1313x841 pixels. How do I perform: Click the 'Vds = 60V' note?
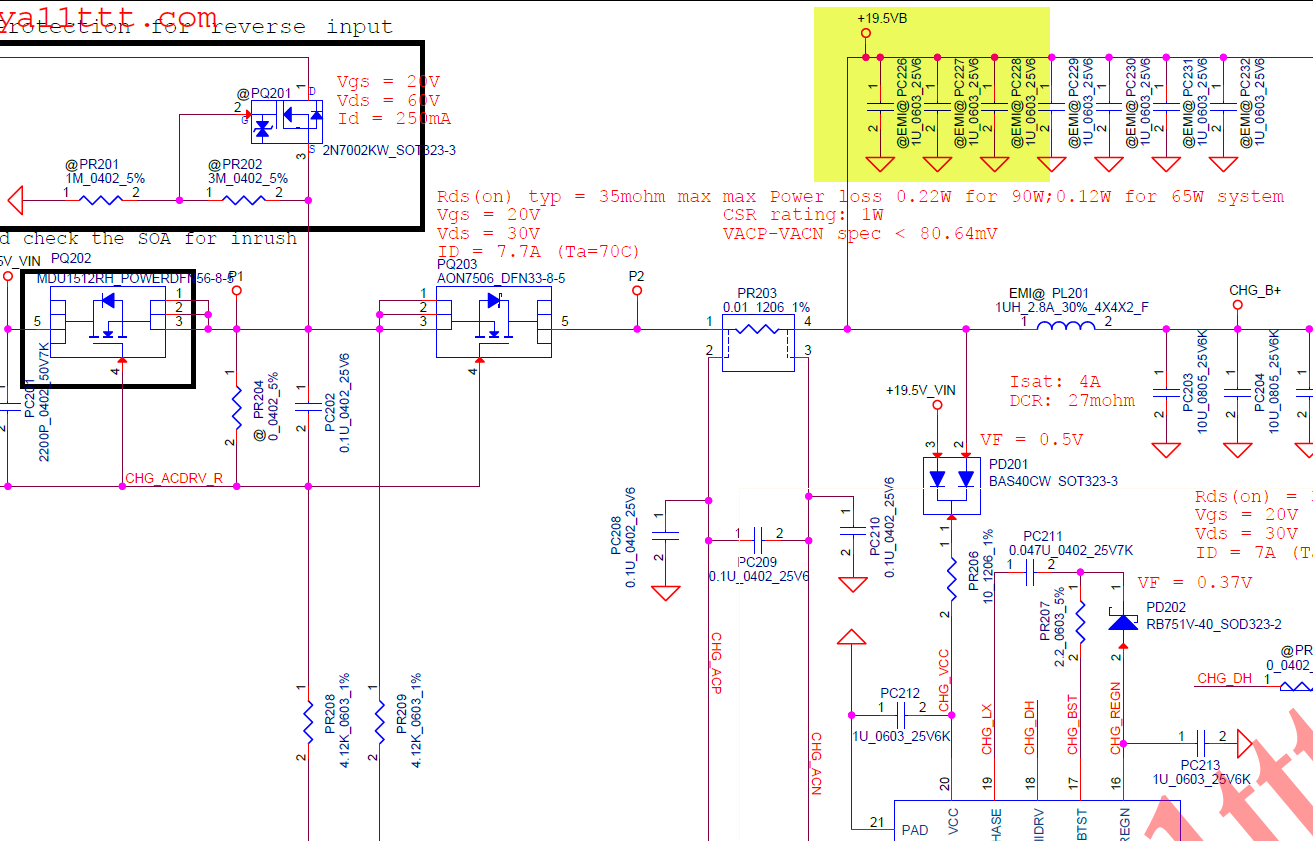[x=388, y=100]
